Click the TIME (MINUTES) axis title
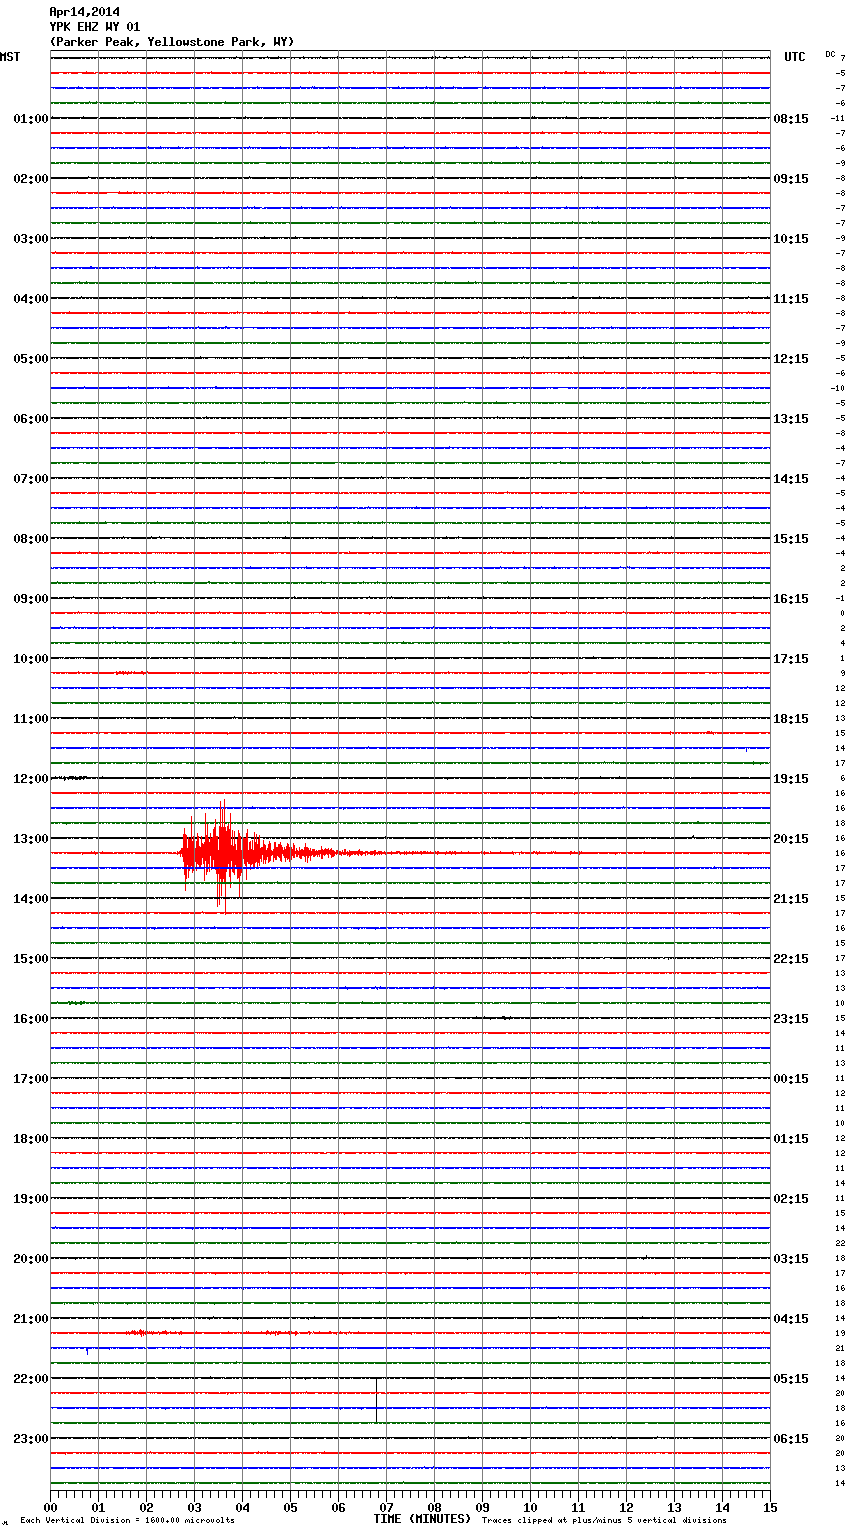850x1534 pixels. pyautogui.click(x=422, y=1519)
